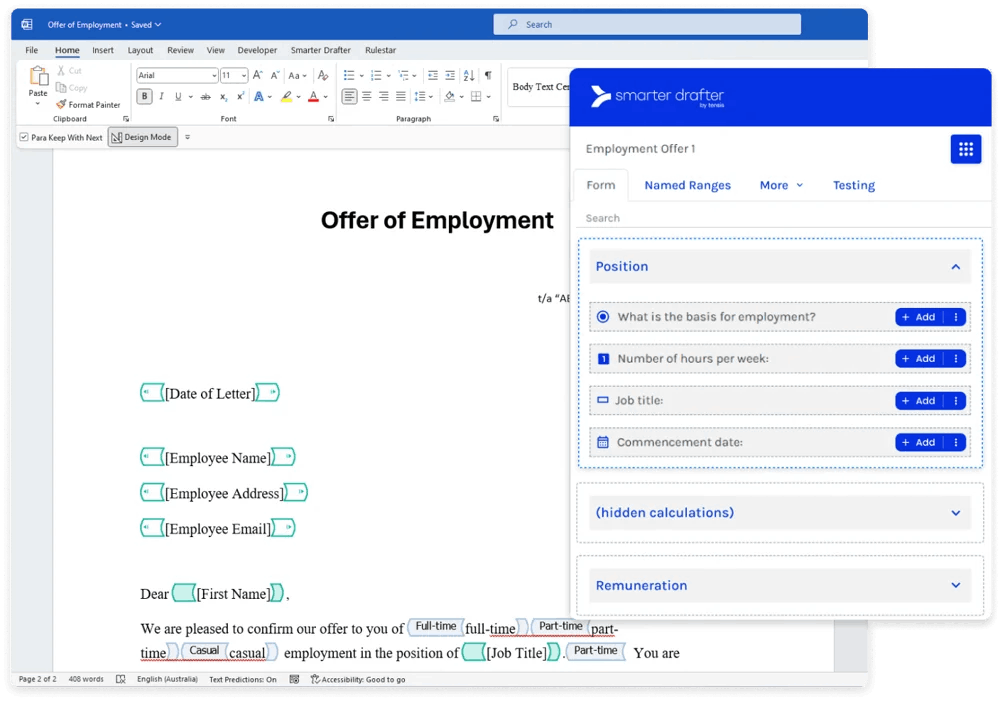The width and height of the screenshot is (1000, 701).
Task: Toggle the Para Keep With Next checkbox
Action: (x=24, y=137)
